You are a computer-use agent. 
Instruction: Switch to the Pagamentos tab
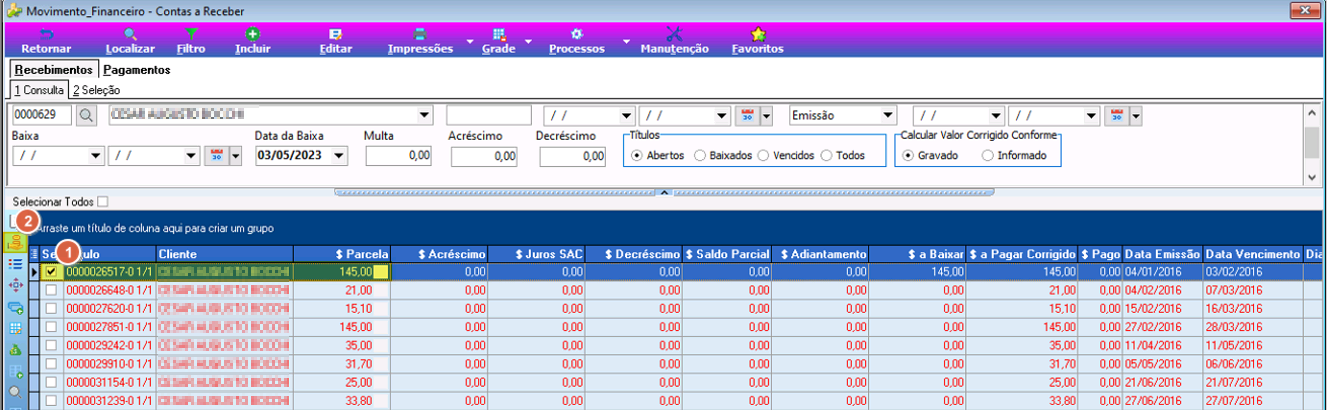click(137, 70)
